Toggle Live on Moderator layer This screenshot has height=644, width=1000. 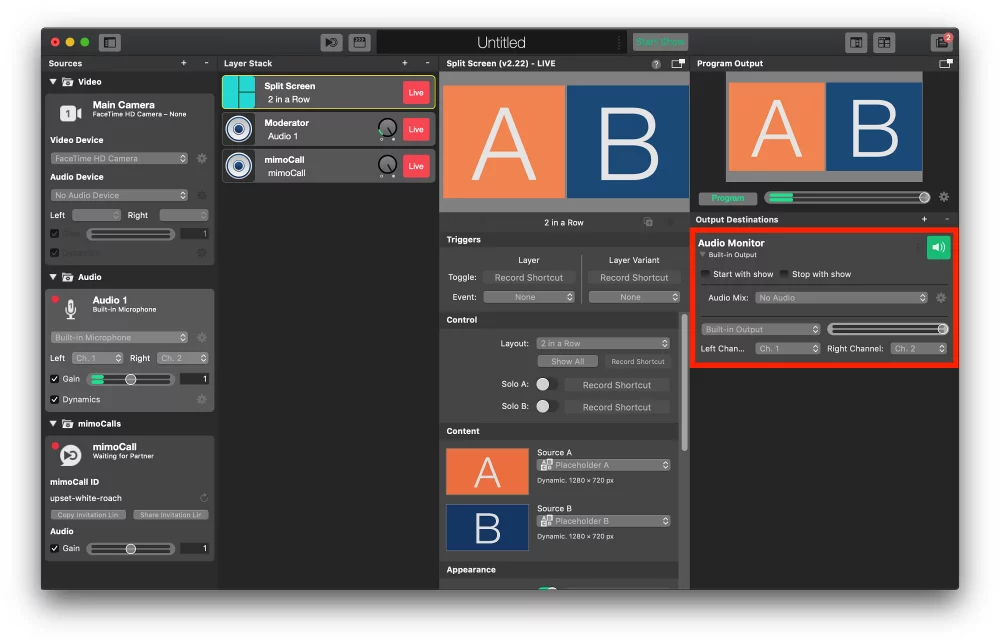pos(416,129)
